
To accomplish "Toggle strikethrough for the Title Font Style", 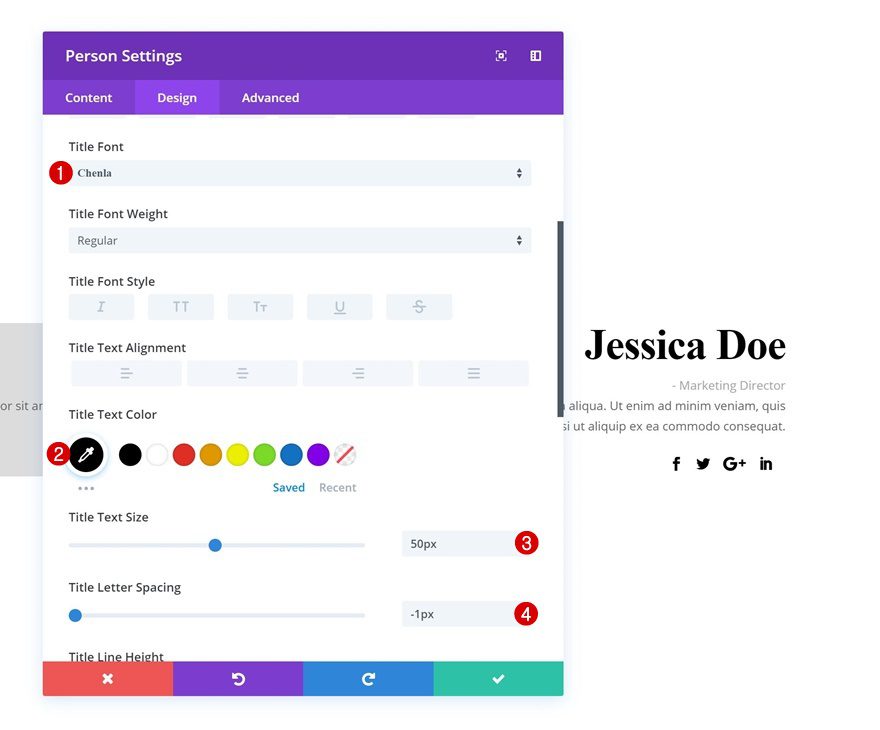I will click(418, 307).
